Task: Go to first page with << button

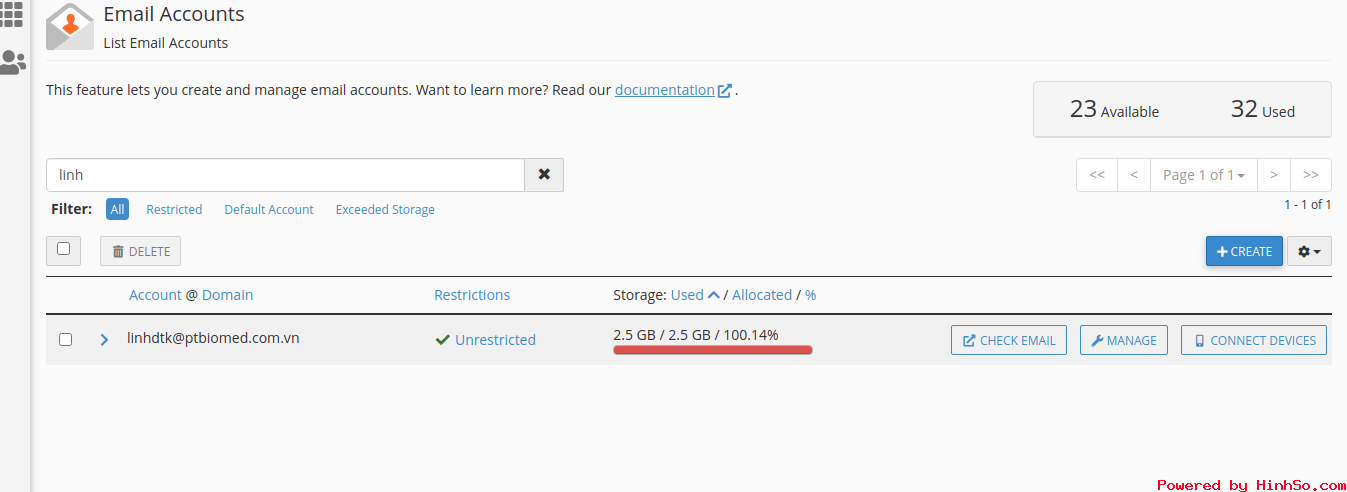Action: [1097, 174]
